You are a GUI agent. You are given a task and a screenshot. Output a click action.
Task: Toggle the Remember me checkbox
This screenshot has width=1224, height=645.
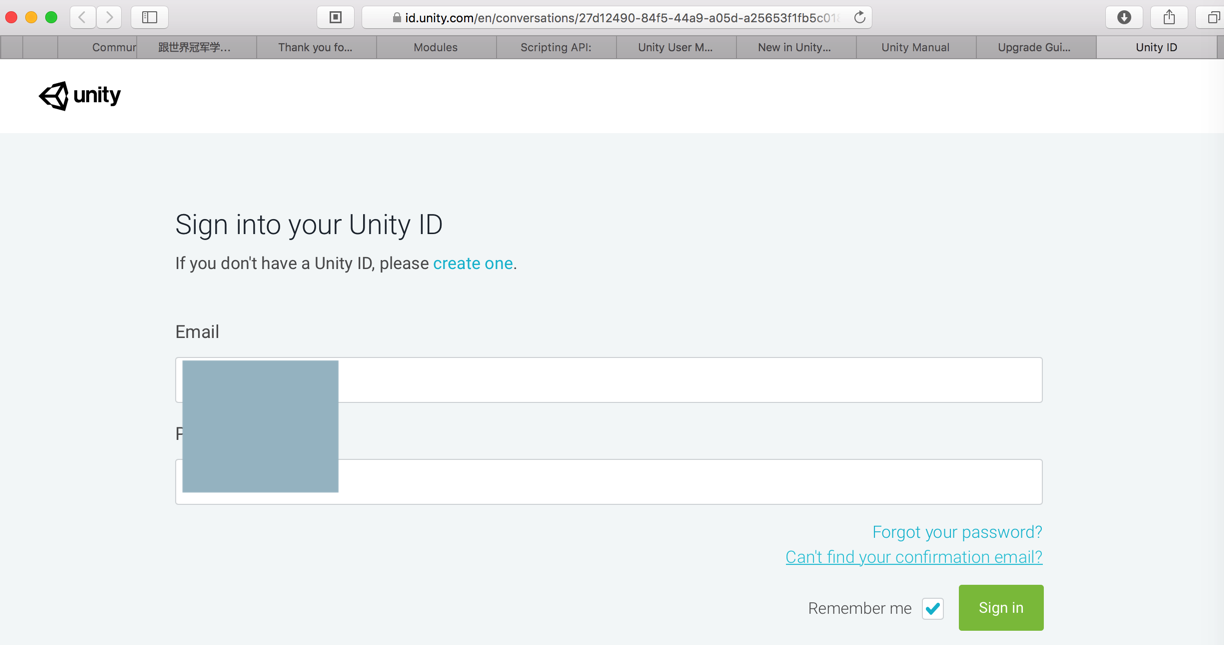click(933, 608)
